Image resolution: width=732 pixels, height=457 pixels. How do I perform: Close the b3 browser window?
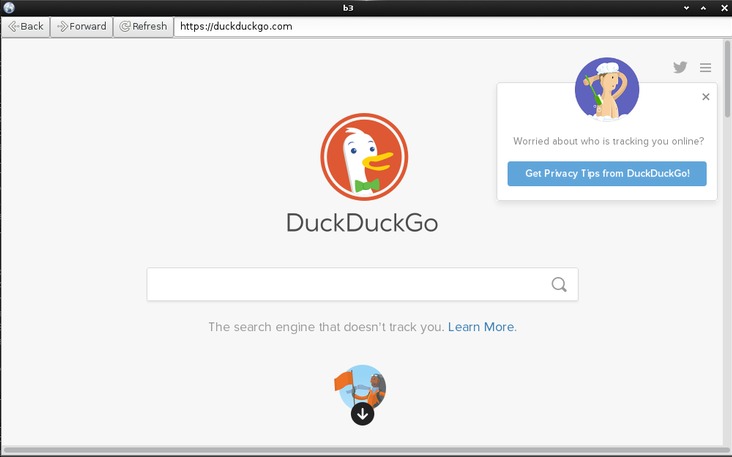pos(724,8)
